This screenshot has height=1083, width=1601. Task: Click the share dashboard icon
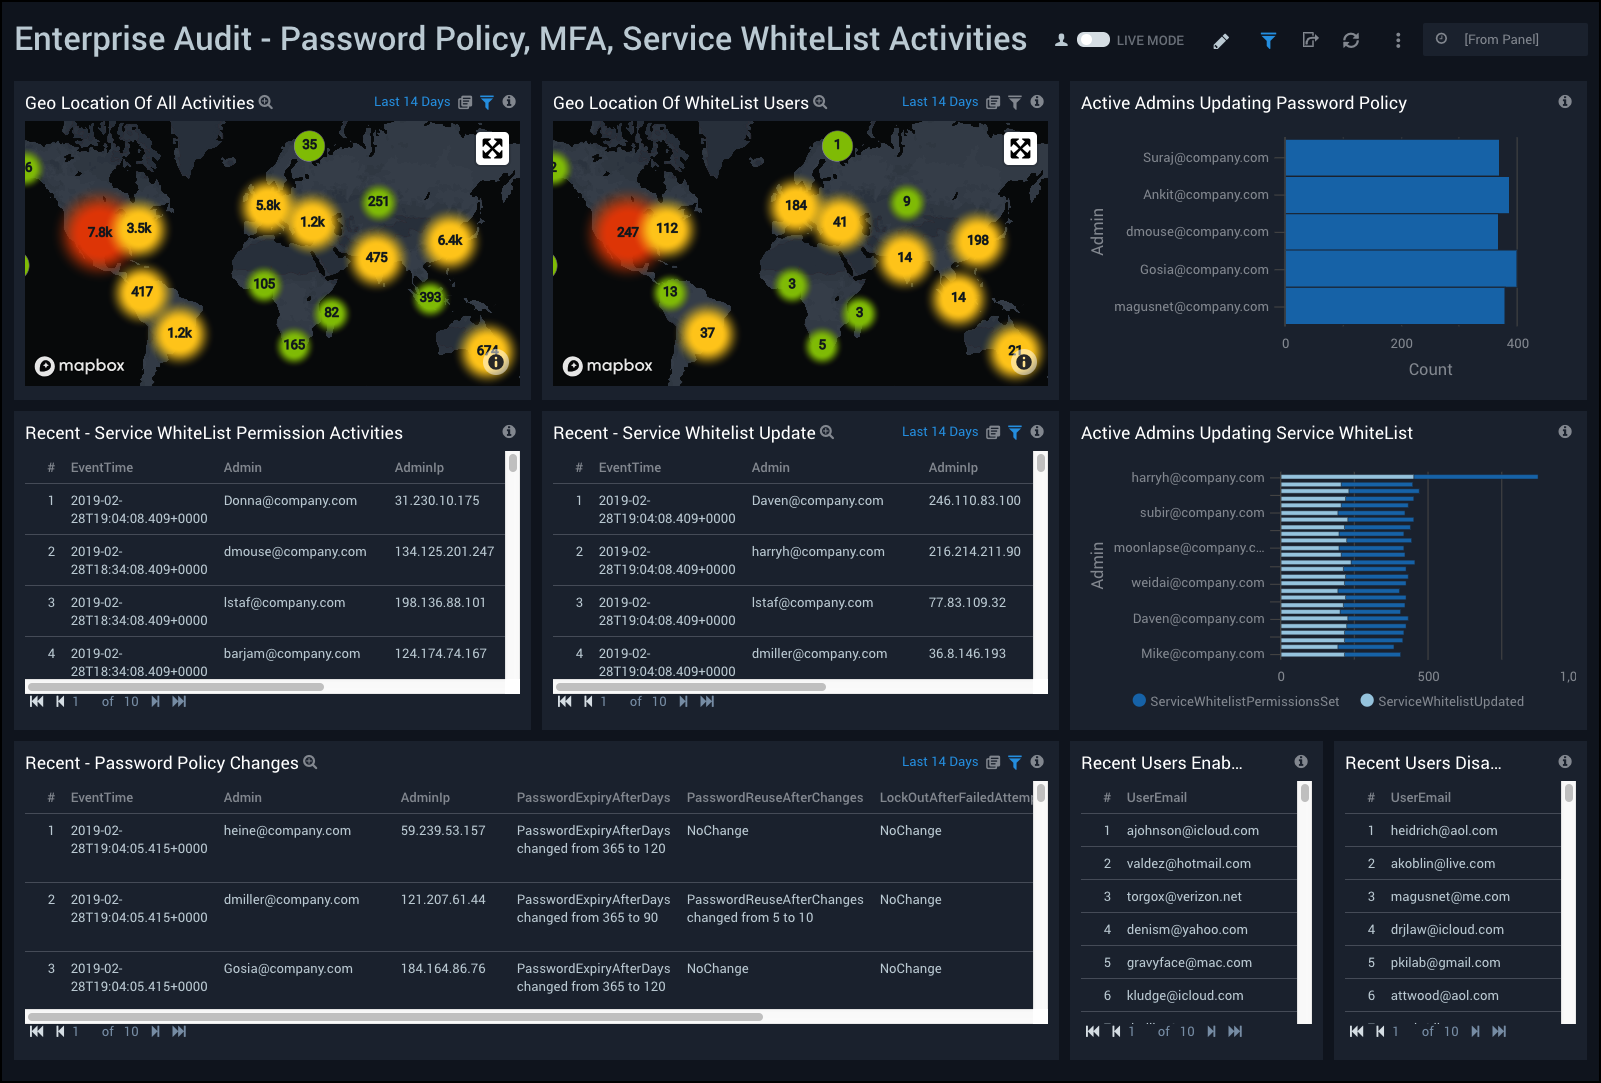pyautogui.click(x=1310, y=41)
